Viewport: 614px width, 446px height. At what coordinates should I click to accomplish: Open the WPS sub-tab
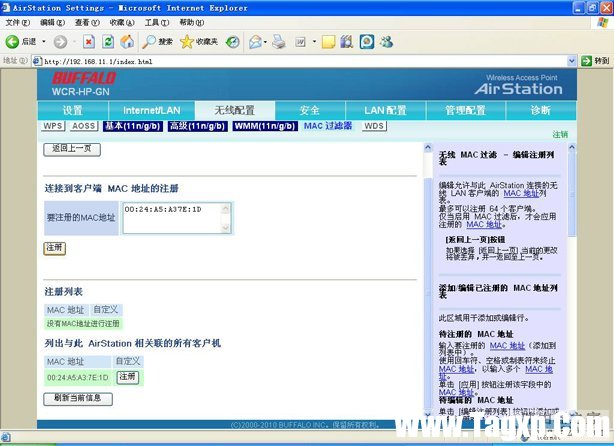(x=53, y=126)
